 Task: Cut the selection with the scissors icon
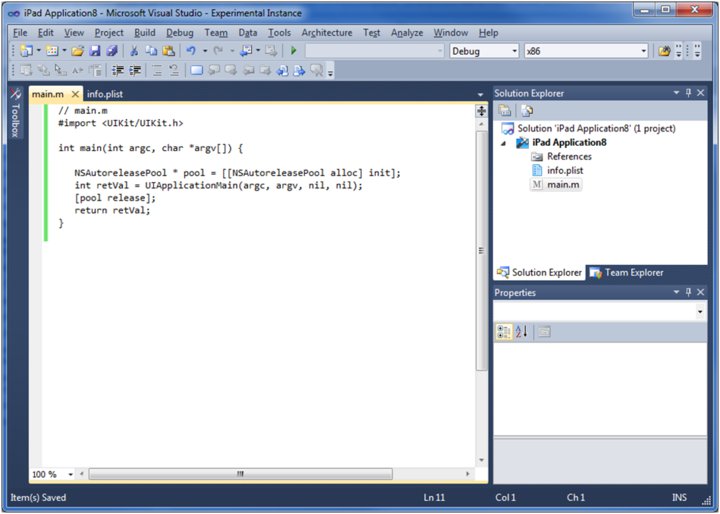[x=134, y=51]
